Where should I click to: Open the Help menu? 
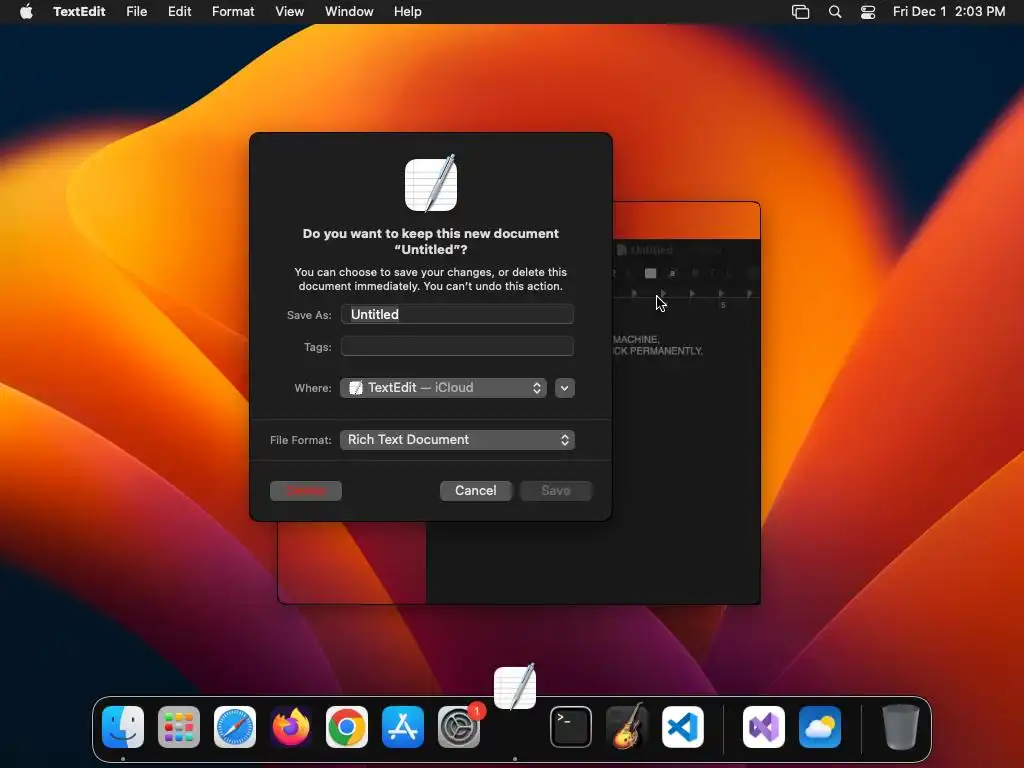coord(408,12)
